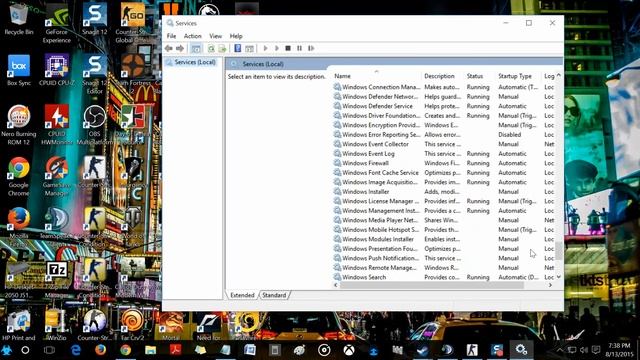Viewport: 640px width, 360px height.
Task: Click the Refresh toolbar icon
Action: (x=211, y=48)
